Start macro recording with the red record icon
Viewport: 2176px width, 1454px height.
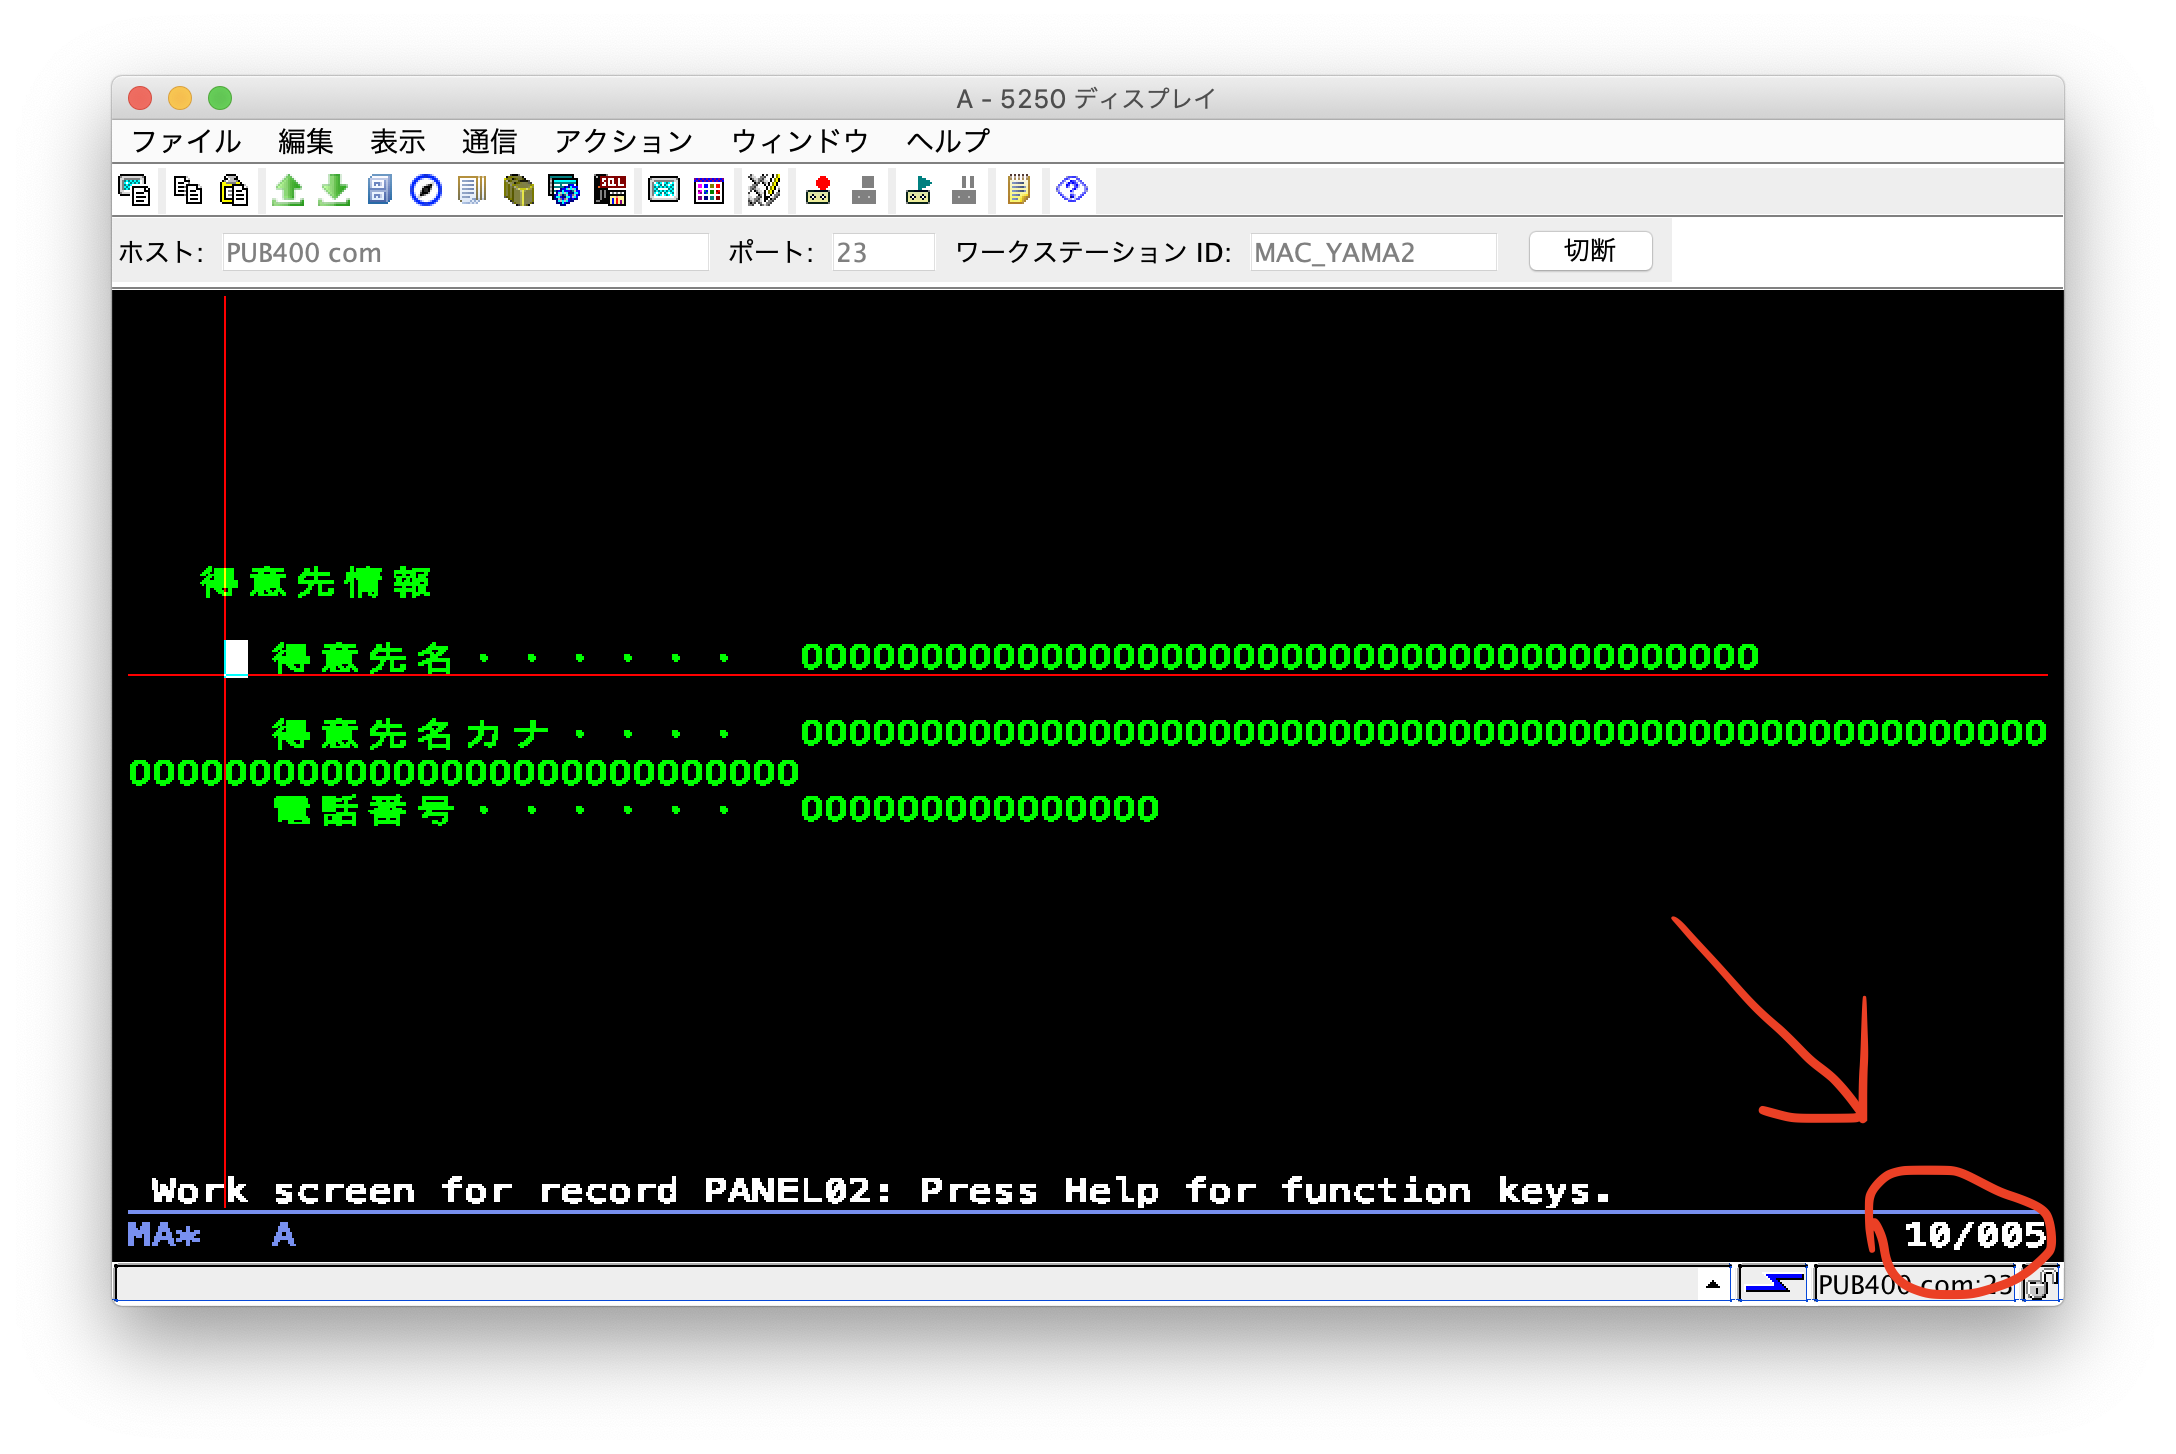[820, 190]
